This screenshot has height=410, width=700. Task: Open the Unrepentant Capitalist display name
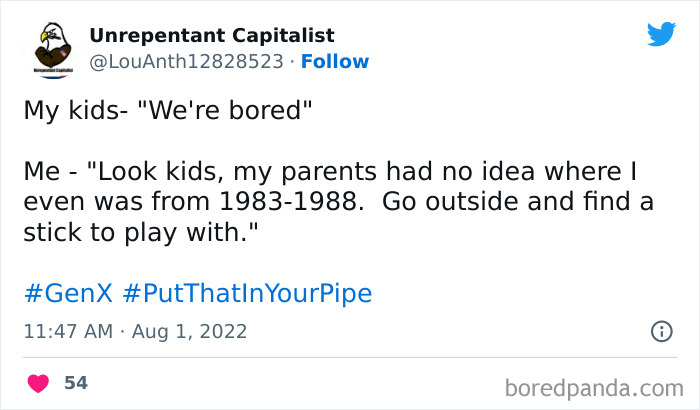pyautogui.click(x=212, y=36)
